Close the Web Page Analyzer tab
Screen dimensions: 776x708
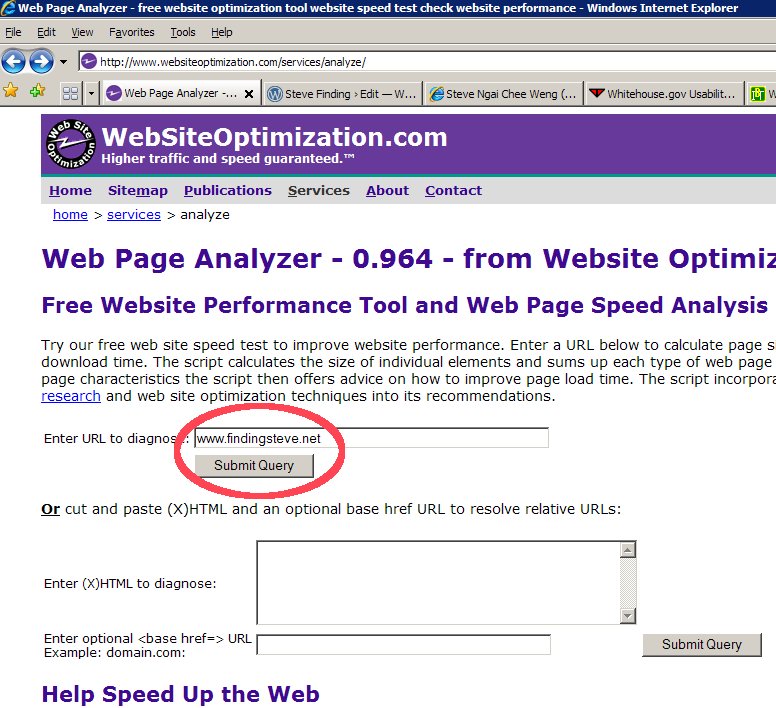click(x=249, y=94)
